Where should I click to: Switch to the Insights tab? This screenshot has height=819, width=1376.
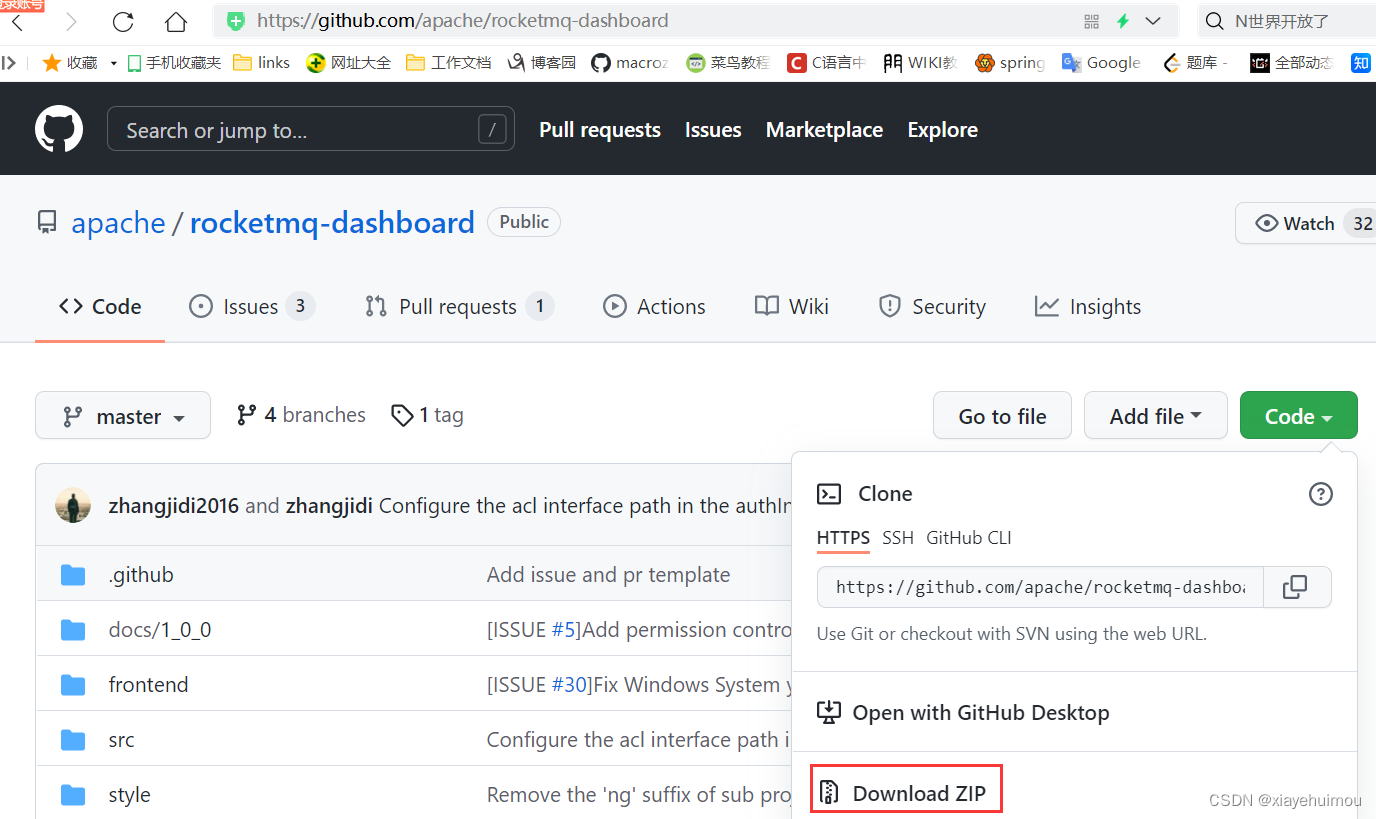tap(1088, 307)
